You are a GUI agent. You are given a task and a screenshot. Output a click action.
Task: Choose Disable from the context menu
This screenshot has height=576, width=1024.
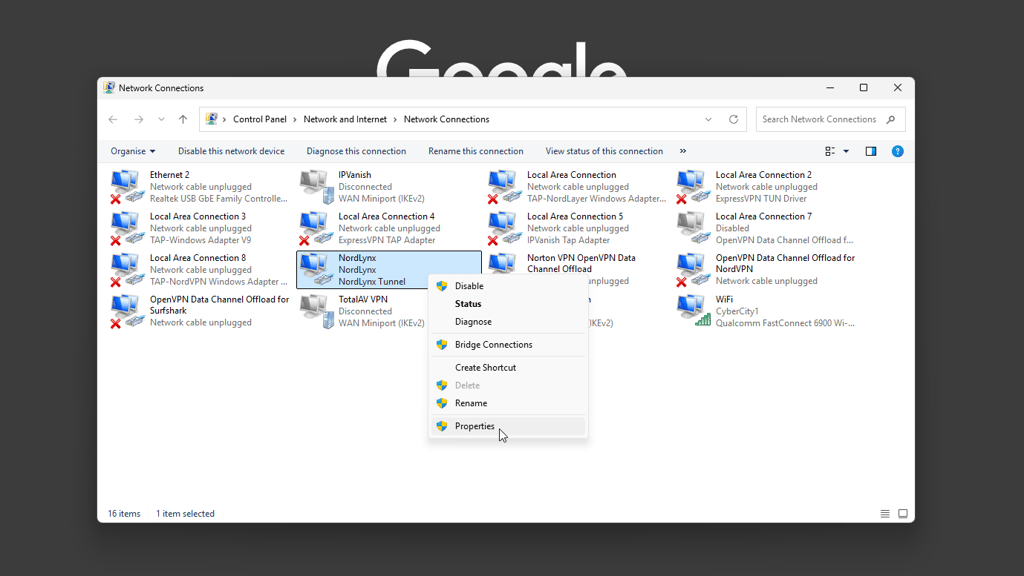508,286
